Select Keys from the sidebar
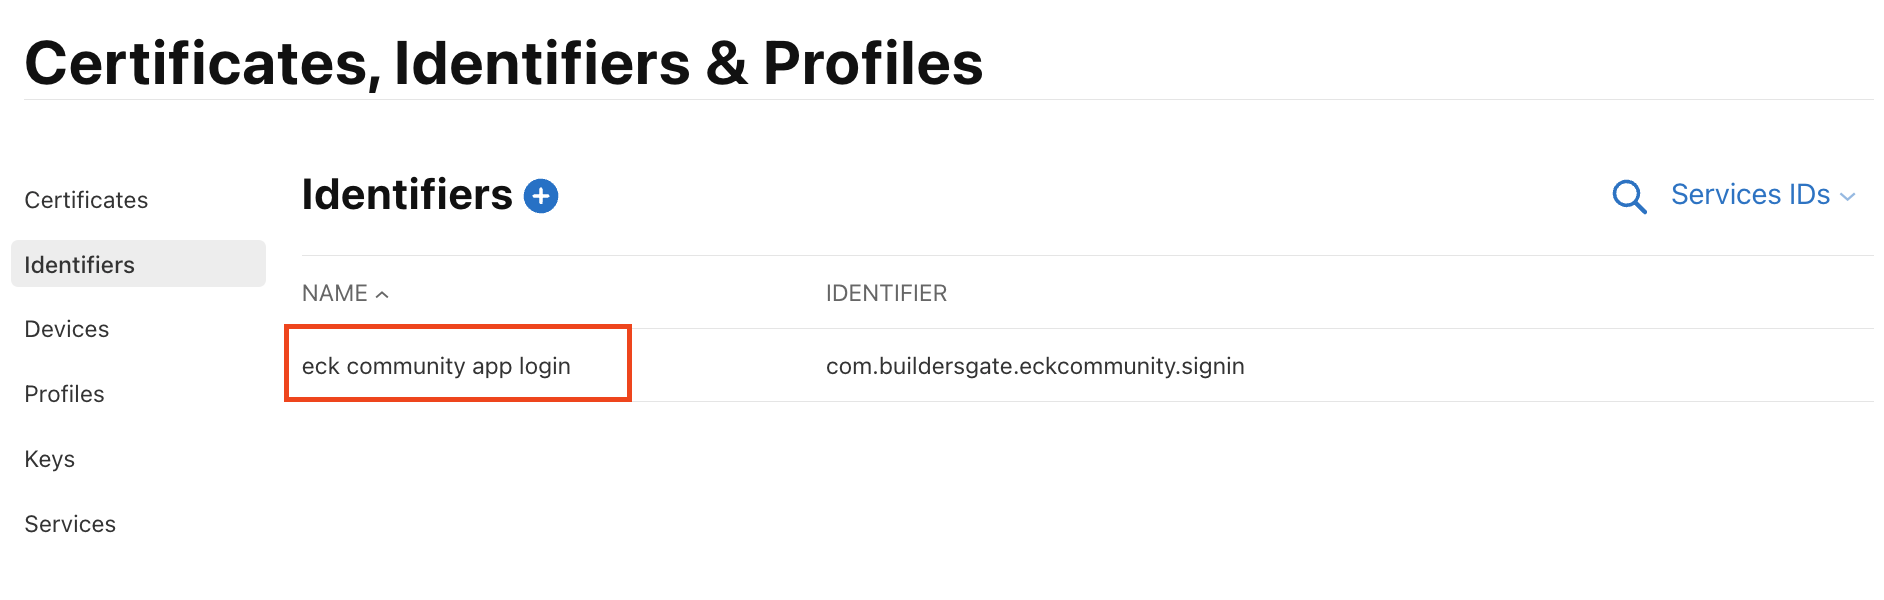The height and width of the screenshot is (600, 1884). pos(49,458)
